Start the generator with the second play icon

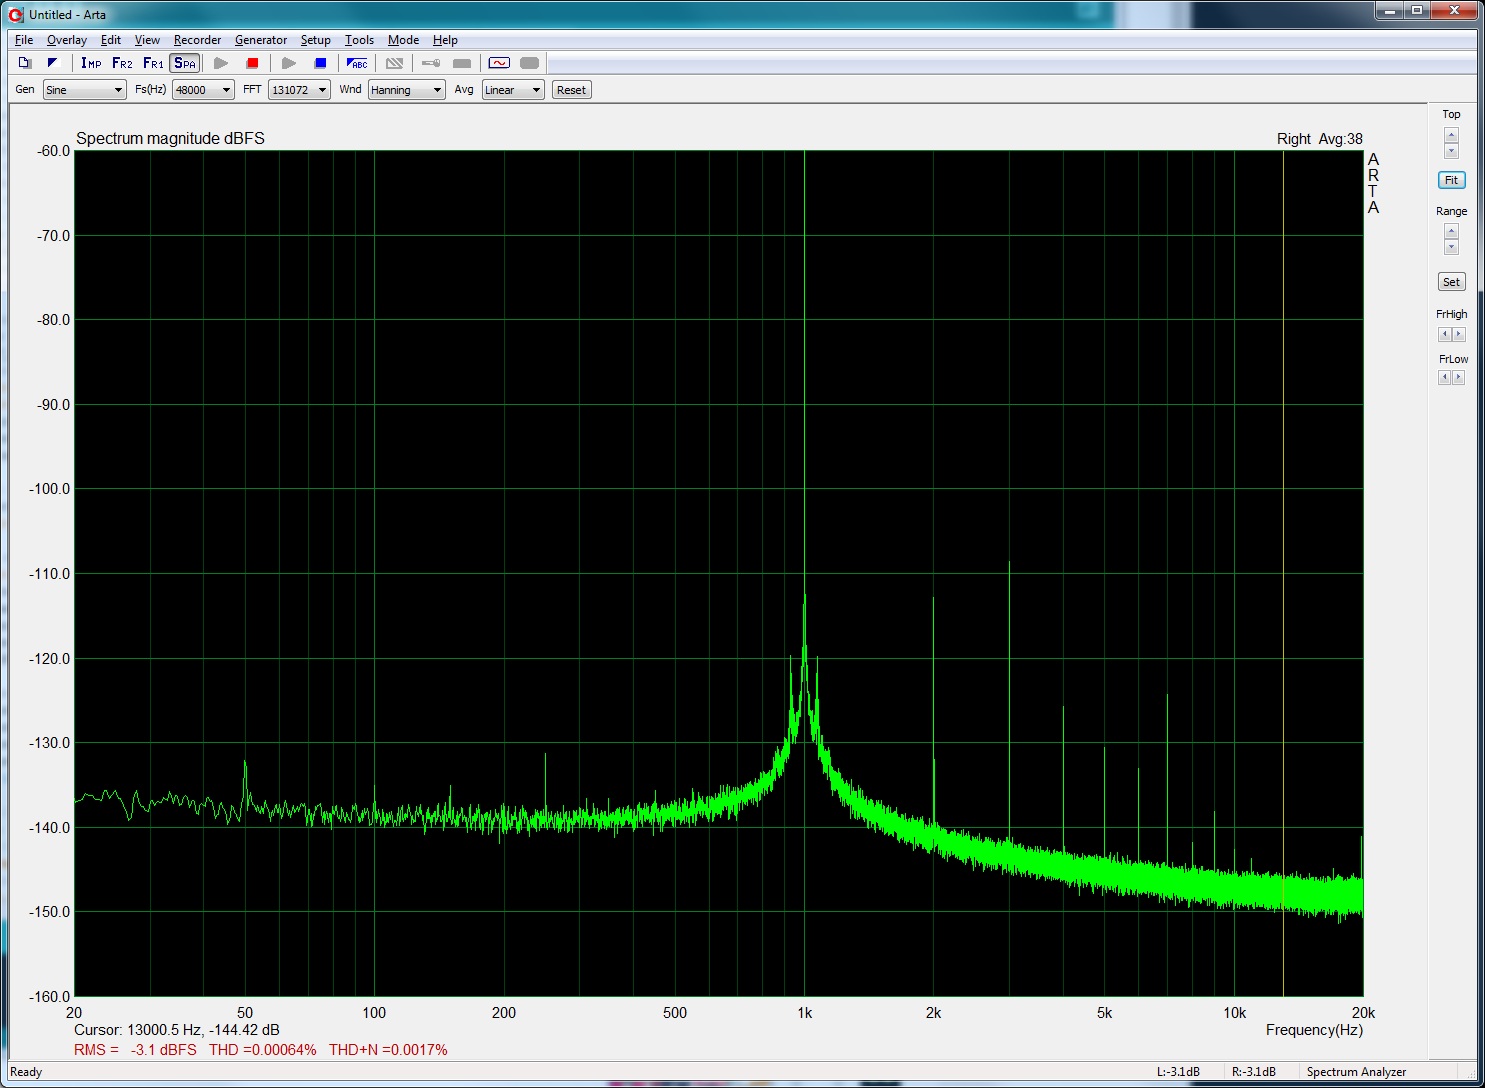click(289, 63)
